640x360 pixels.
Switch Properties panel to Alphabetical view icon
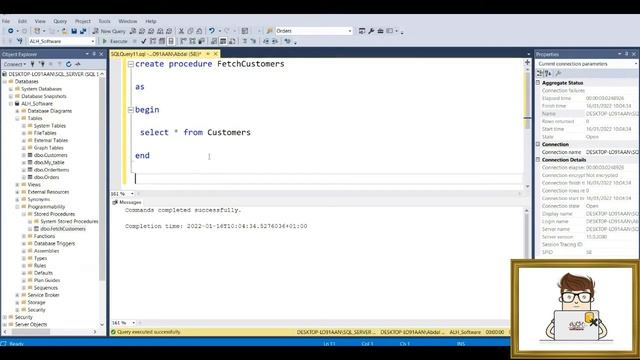548,73
